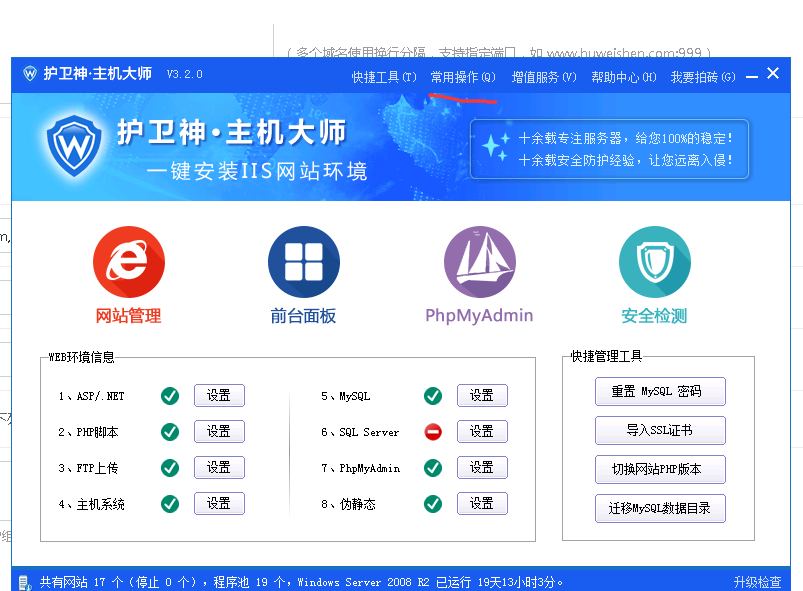Viewport: 803px width, 591px height.
Task: Open the 网站管理 IE icon
Action: (129, 262)
